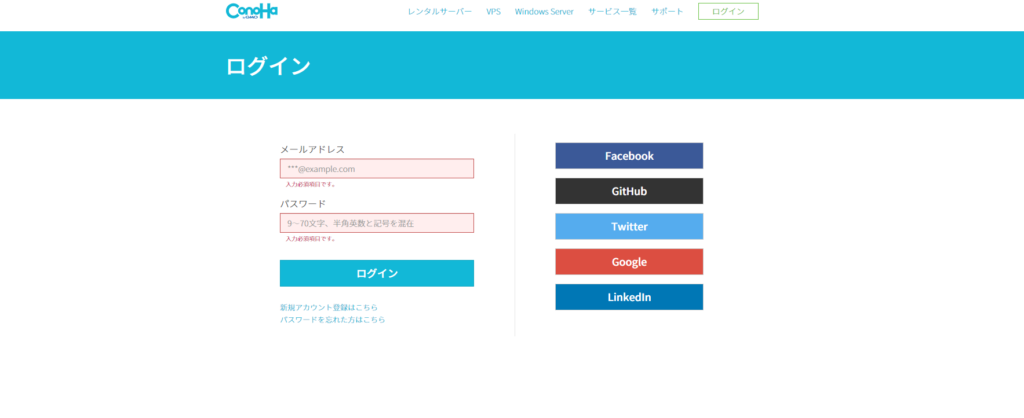
Task: Sign in with Google
Action: pyautogui.click(x=629, y=262)
